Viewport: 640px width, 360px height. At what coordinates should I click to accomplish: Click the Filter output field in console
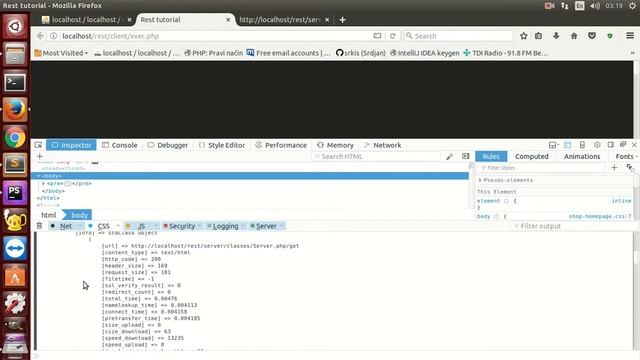pos(571,226)
